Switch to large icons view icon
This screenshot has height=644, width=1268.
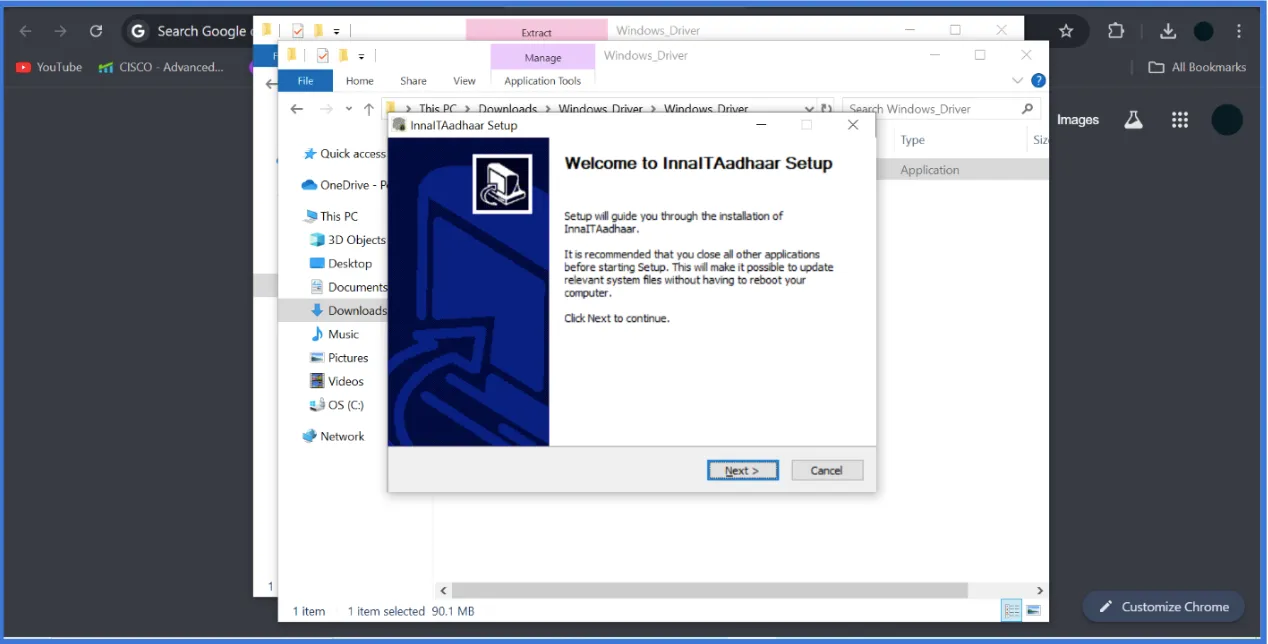tap(1033, 610)
